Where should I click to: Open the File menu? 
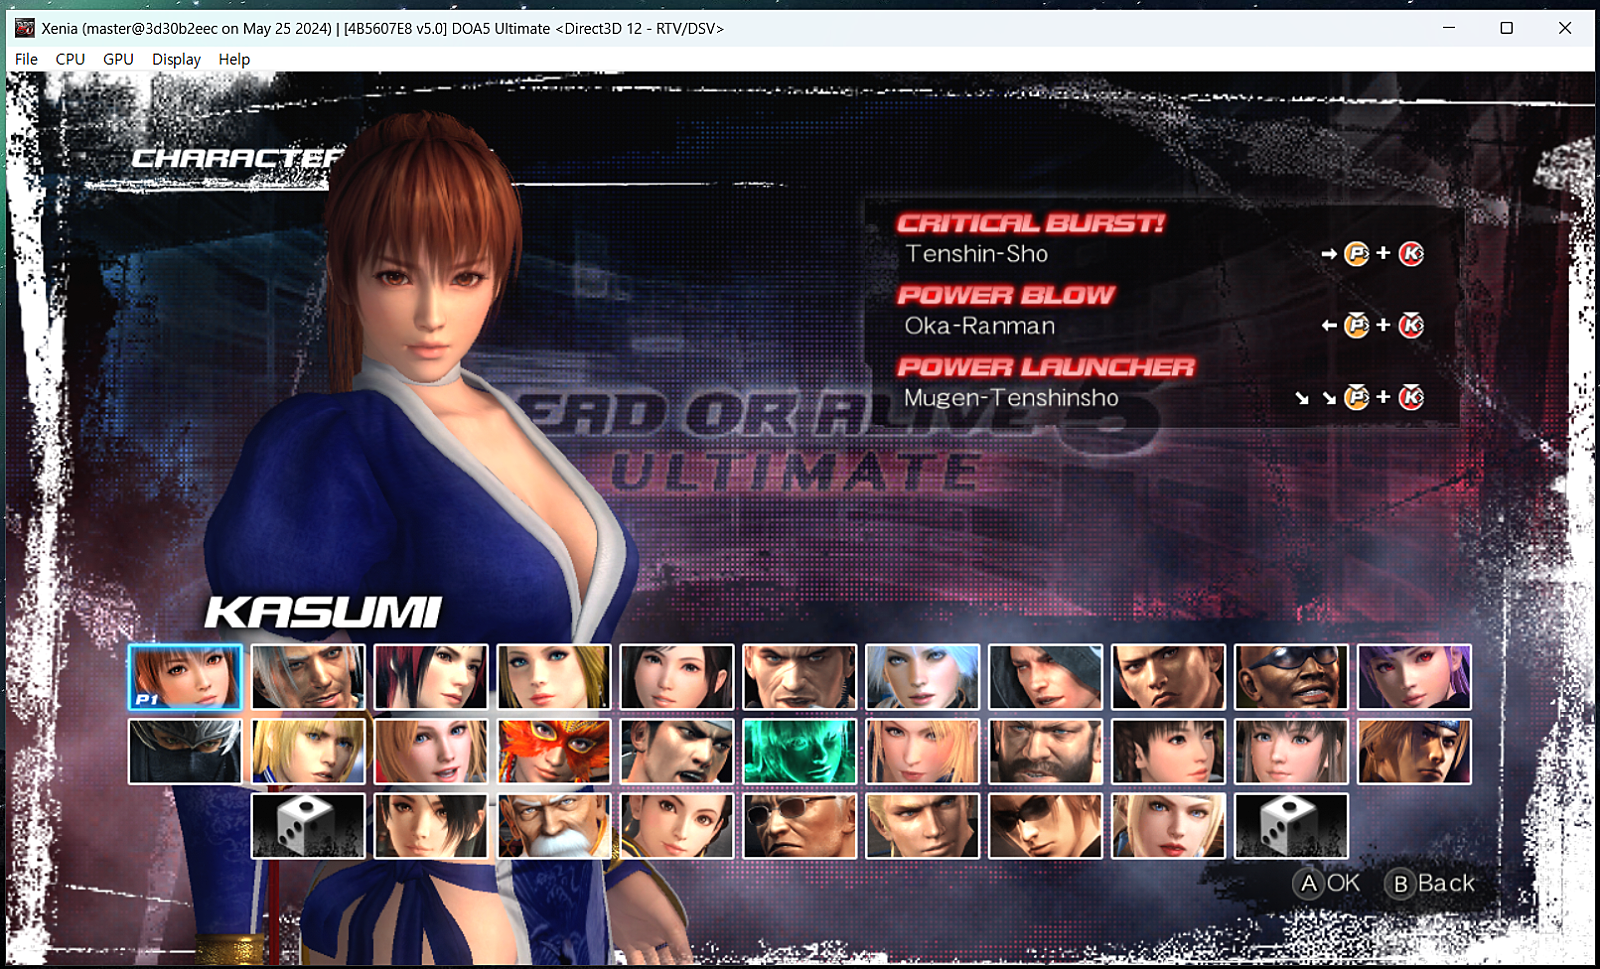(26, 59)
